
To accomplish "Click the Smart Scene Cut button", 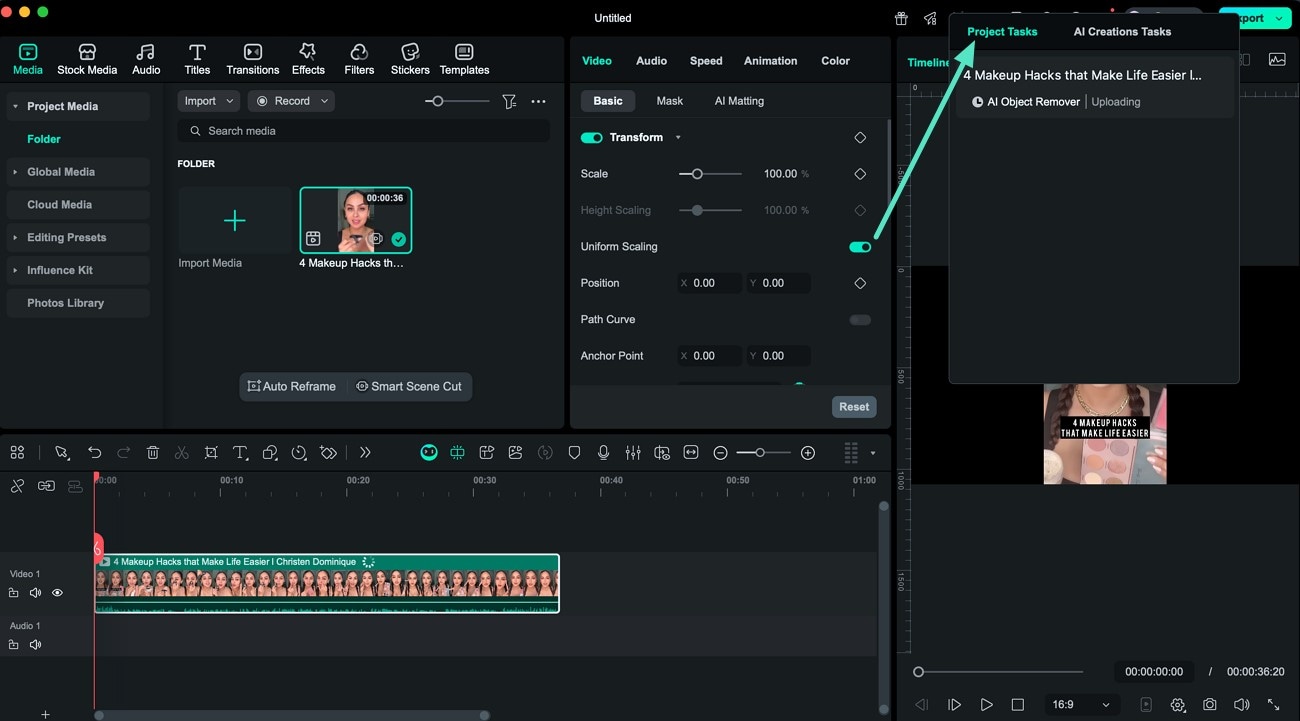I will 409,387.
